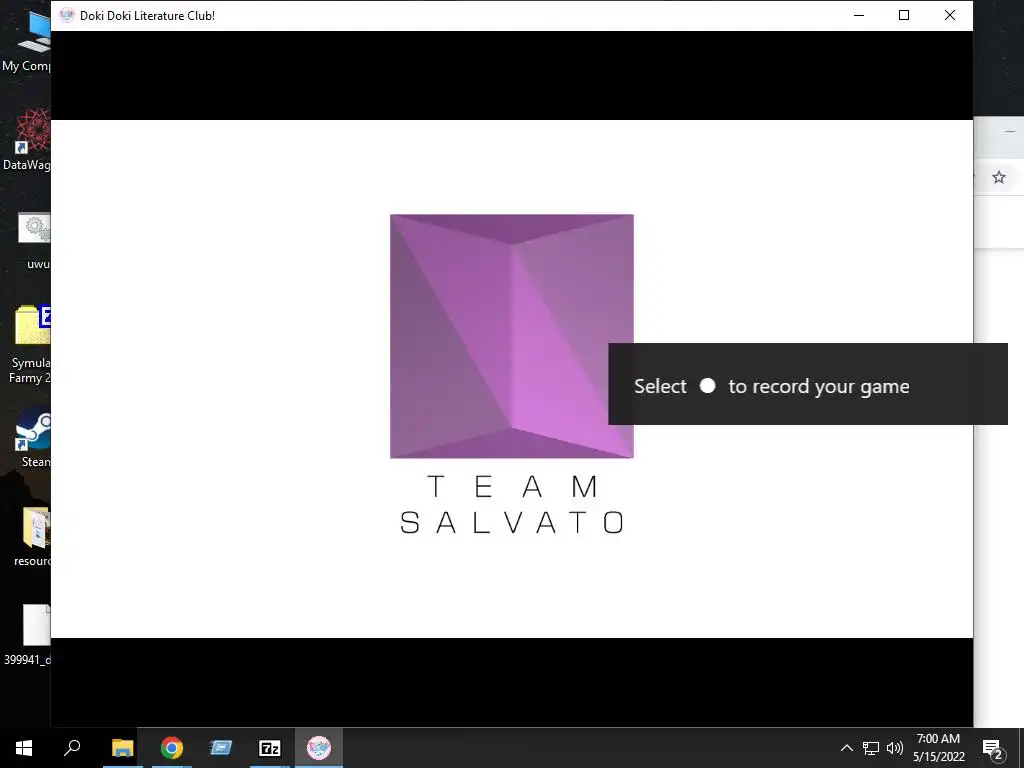This screenshot has width=1024, height=768.
Task: Open the notification center icon
Action: click(992, 750)
